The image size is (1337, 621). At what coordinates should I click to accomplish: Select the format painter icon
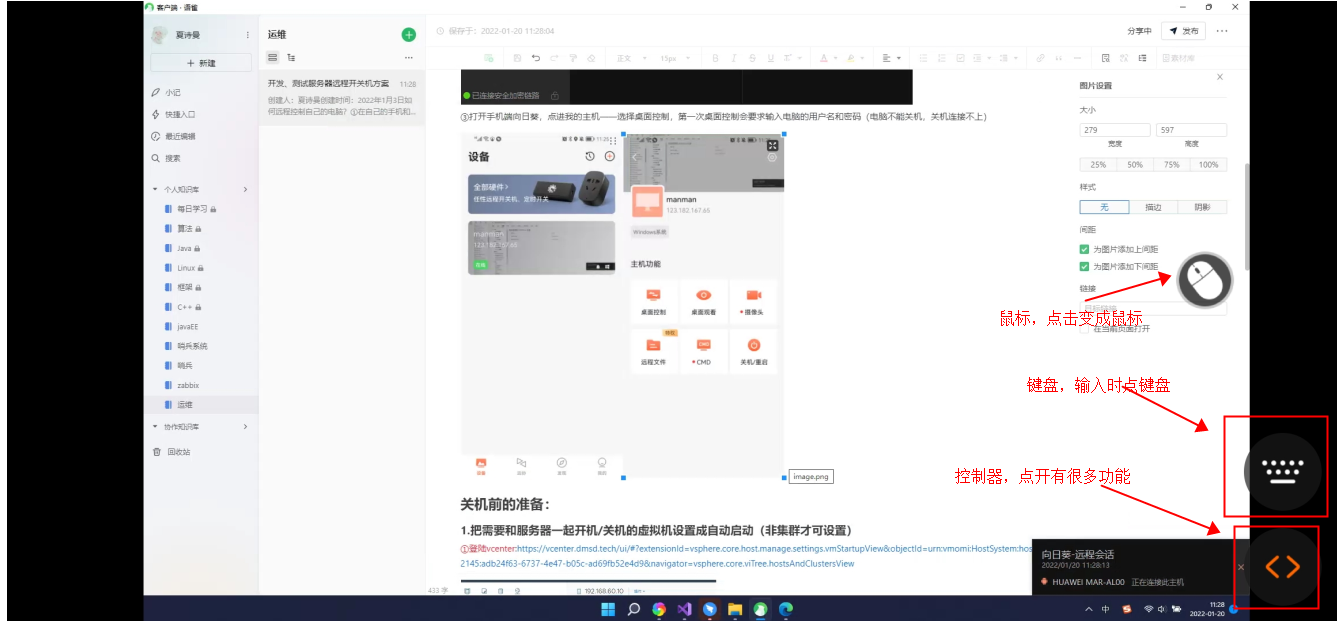pyautogui.click(x=573, y=58)
